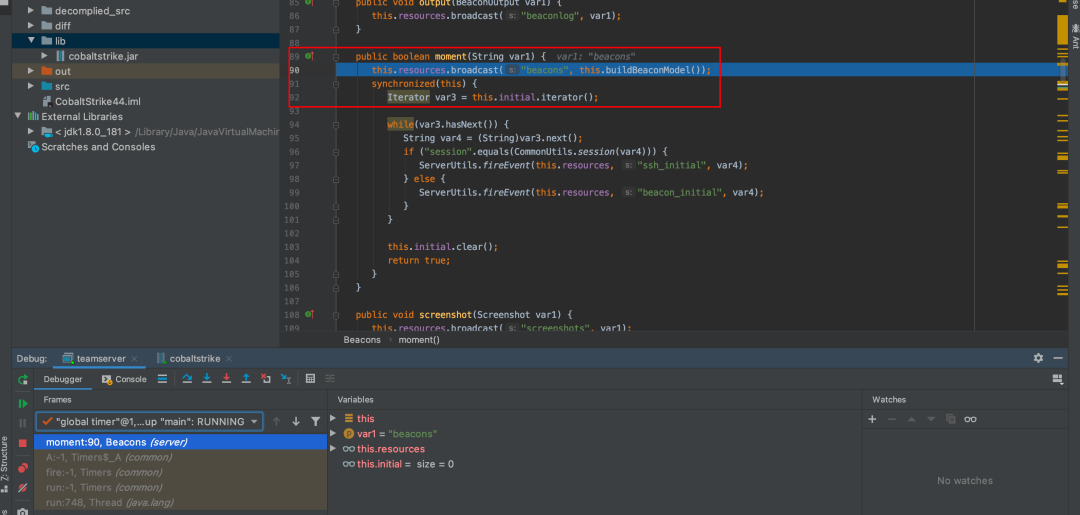Click override gutter icon at line 89
Viewport: 1080px width, 515px height.
[x=309, y=56]
